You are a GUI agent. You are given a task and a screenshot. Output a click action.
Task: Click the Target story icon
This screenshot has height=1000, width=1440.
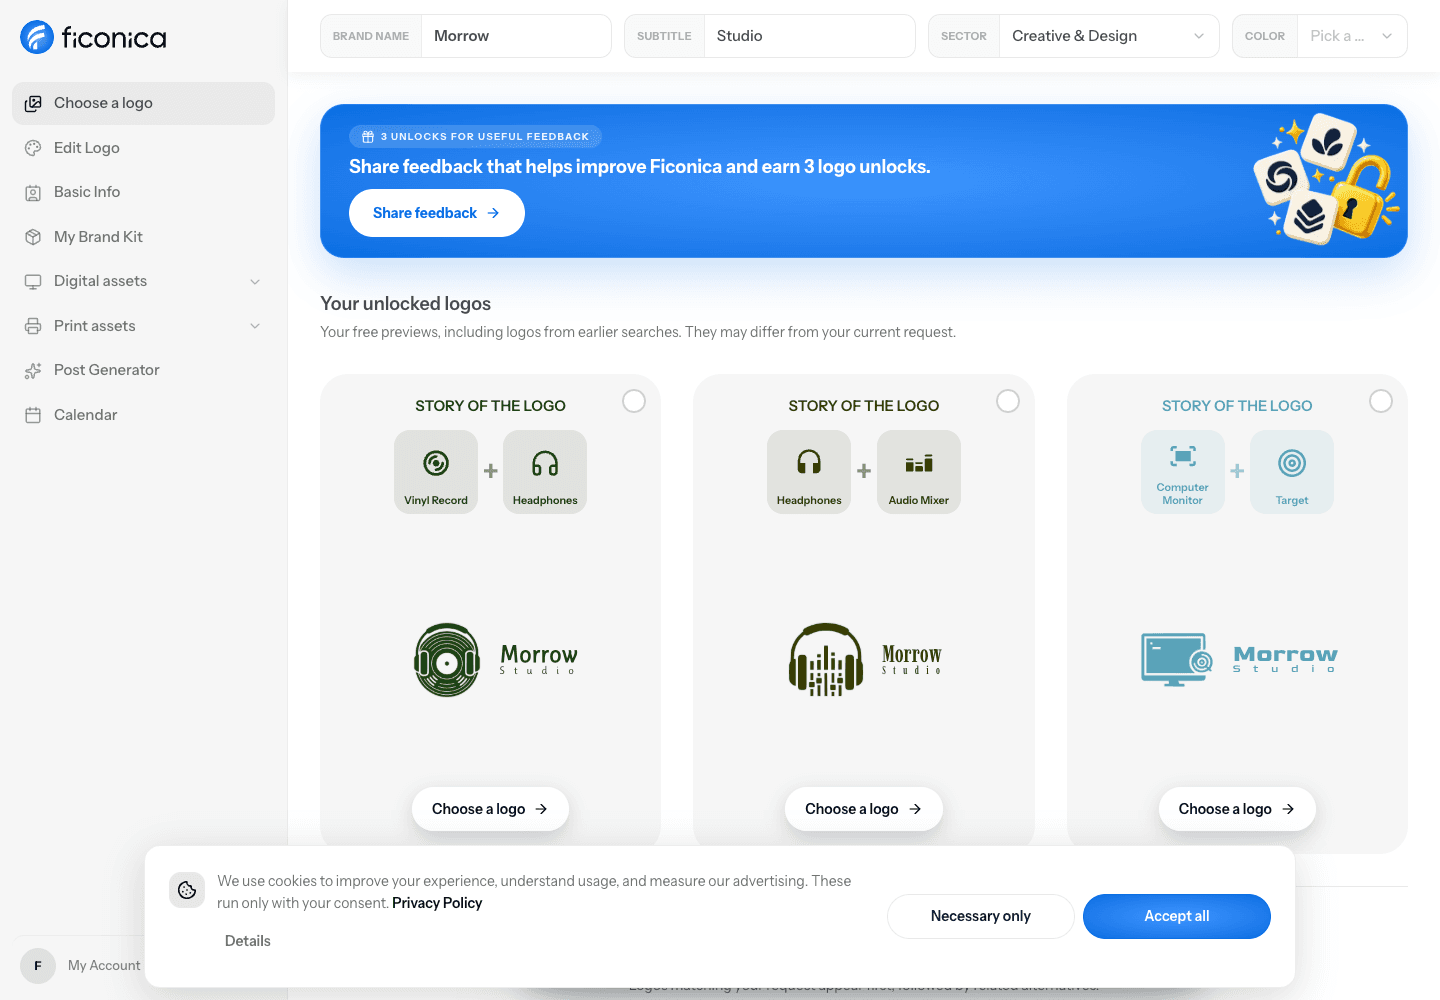(1292, 463)
